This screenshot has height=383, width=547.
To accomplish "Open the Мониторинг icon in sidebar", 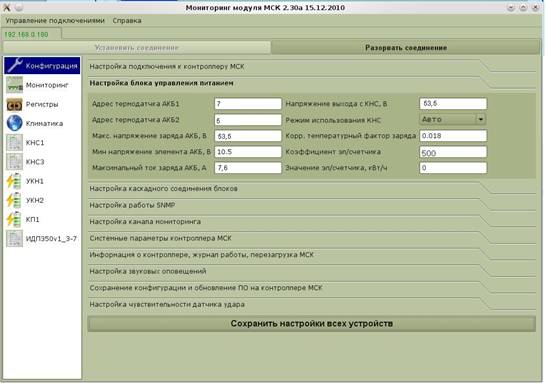I will pyautogui.click(x=15, y=85).
